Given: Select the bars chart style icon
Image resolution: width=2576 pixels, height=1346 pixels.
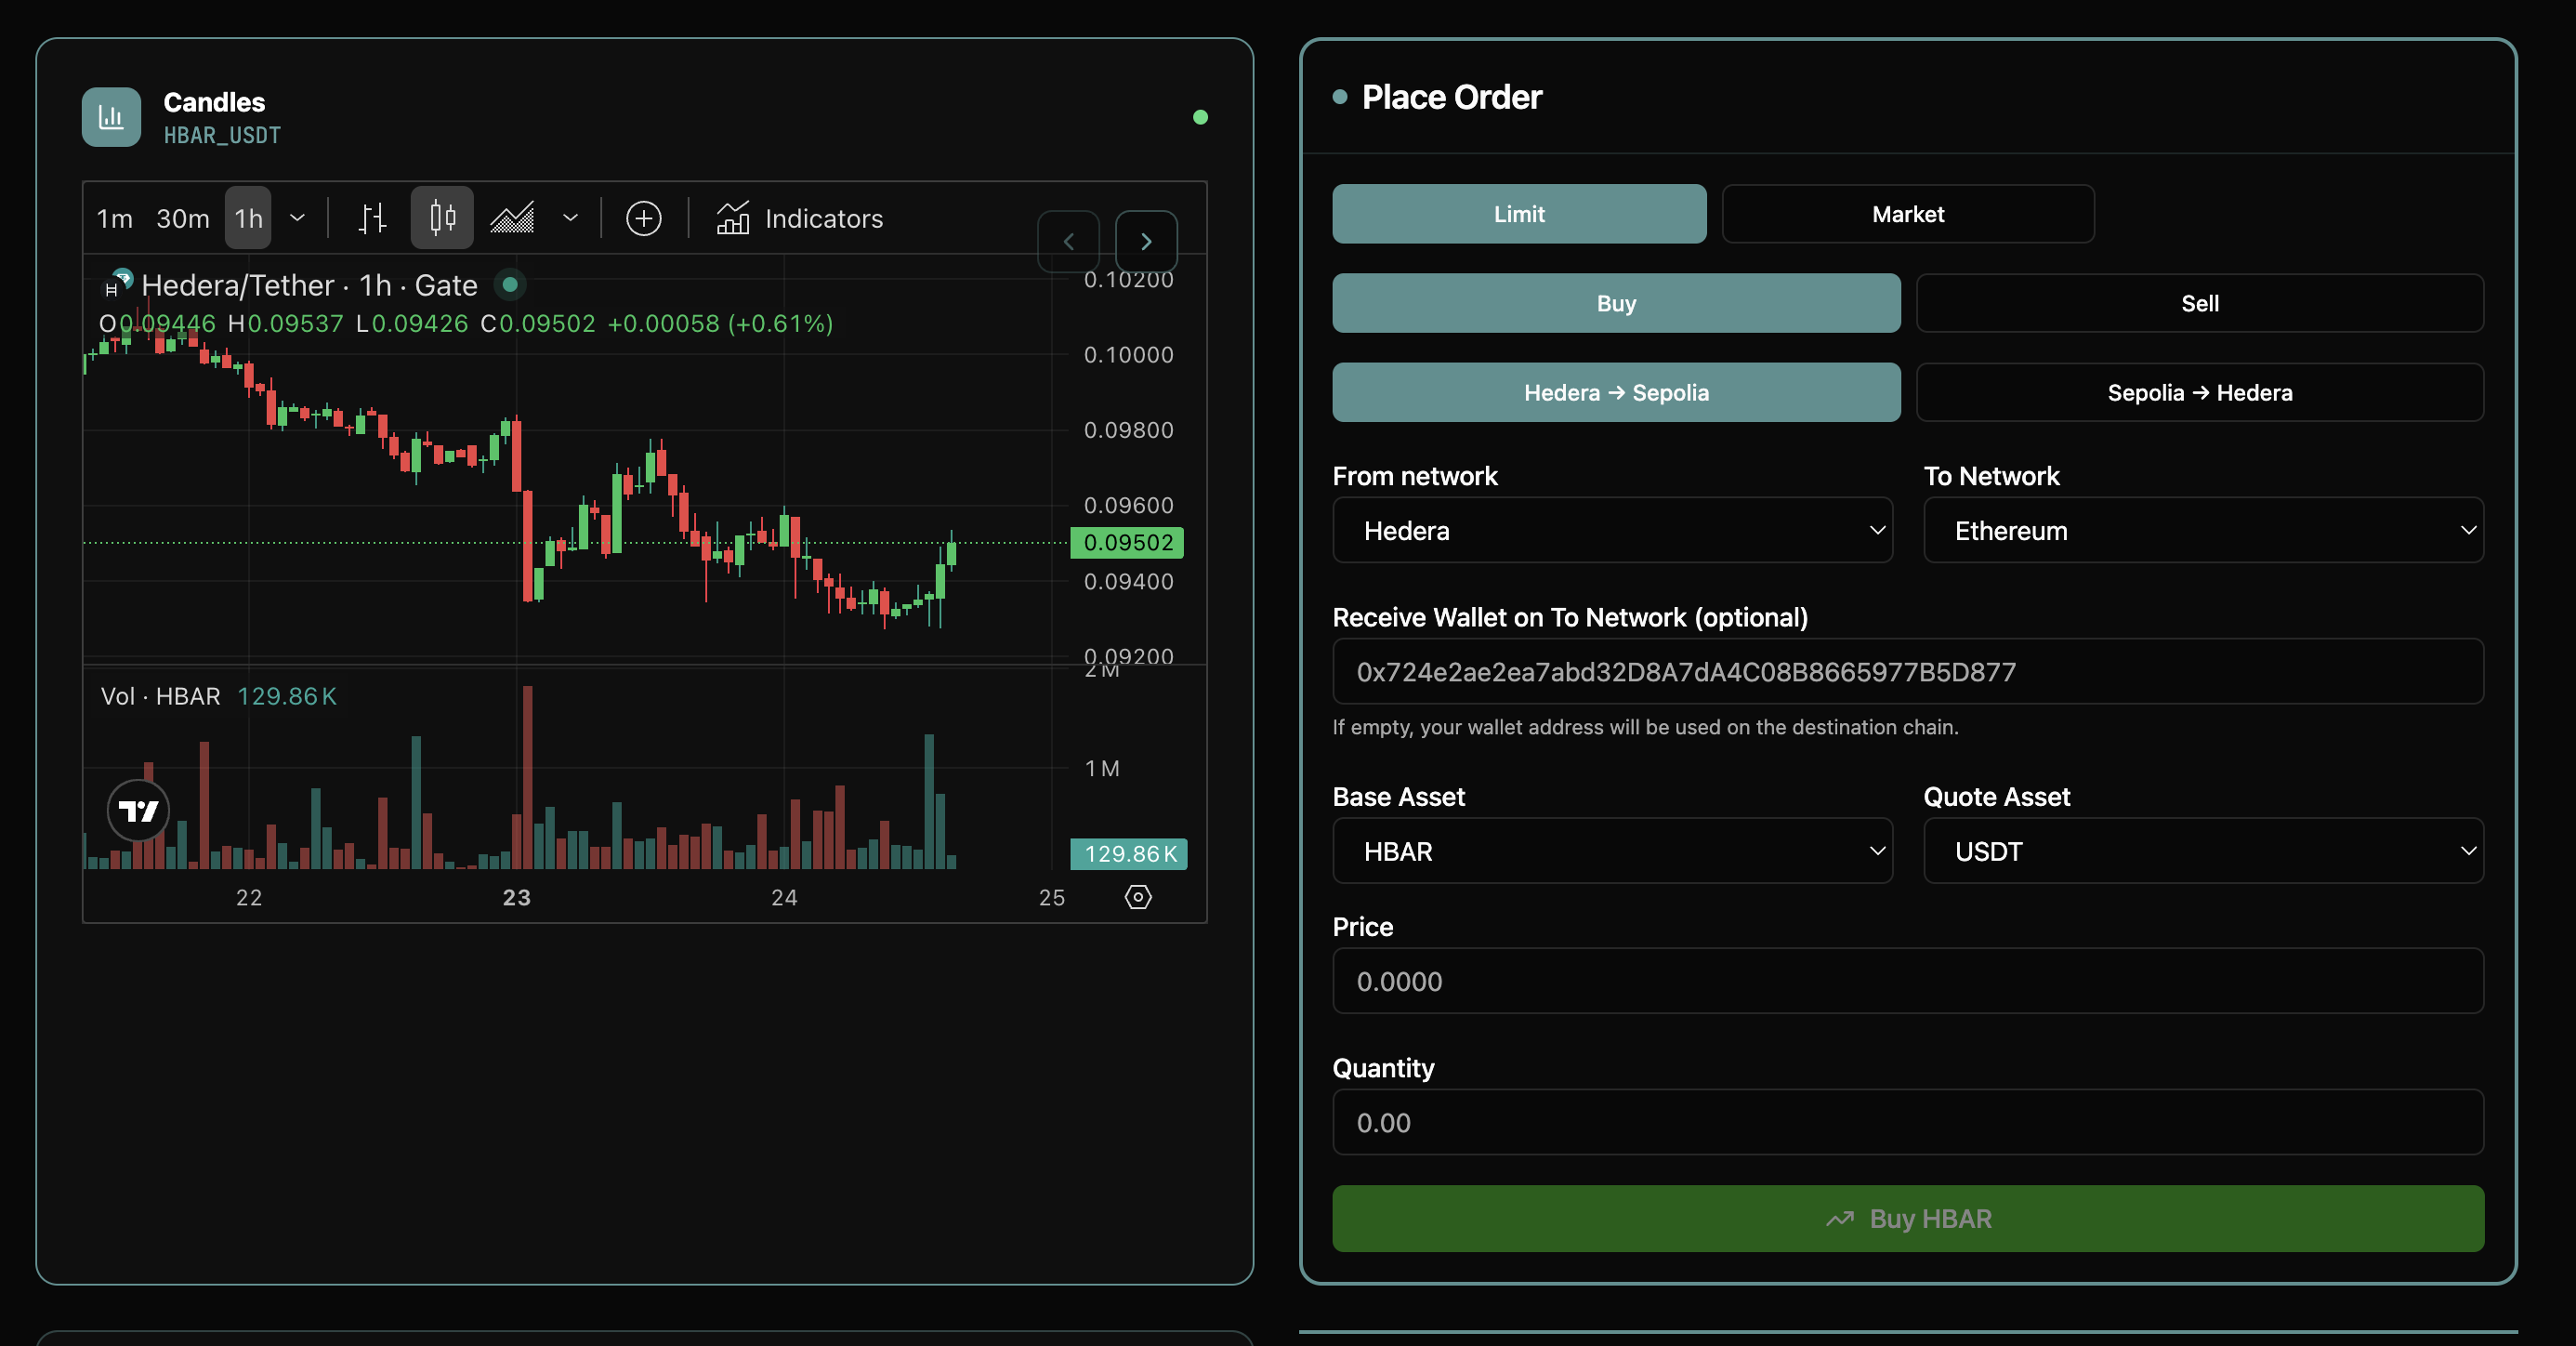Looking at the screenshot, I should coord(372,218).
